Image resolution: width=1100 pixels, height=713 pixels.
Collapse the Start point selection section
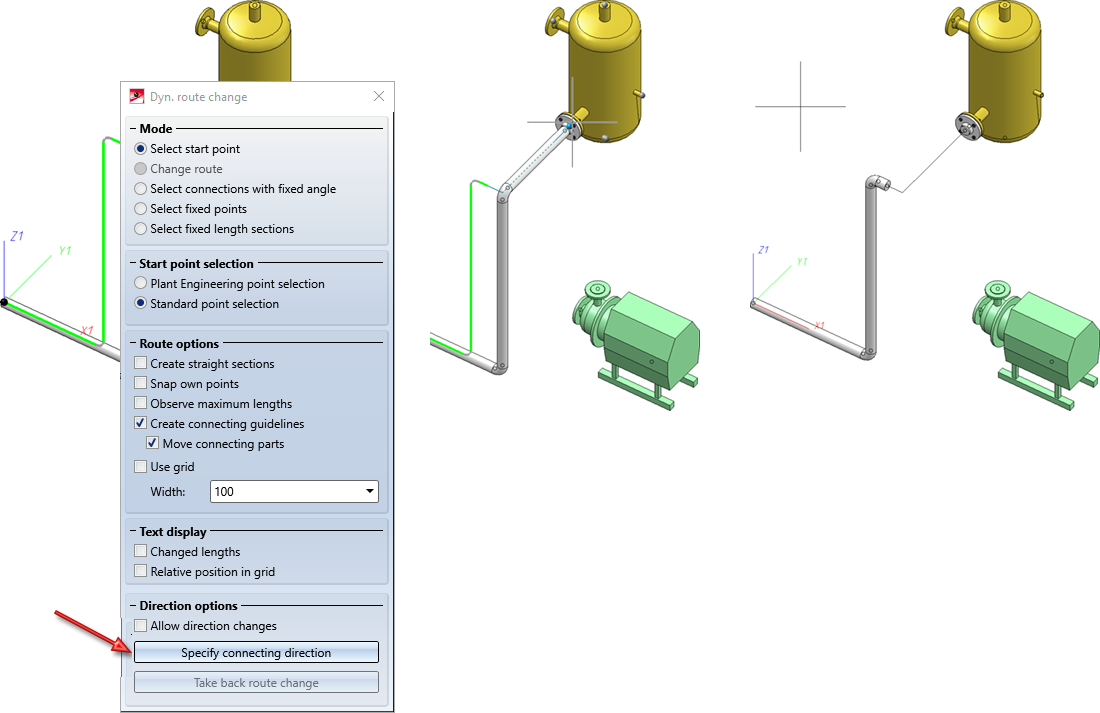coord(133,264)
